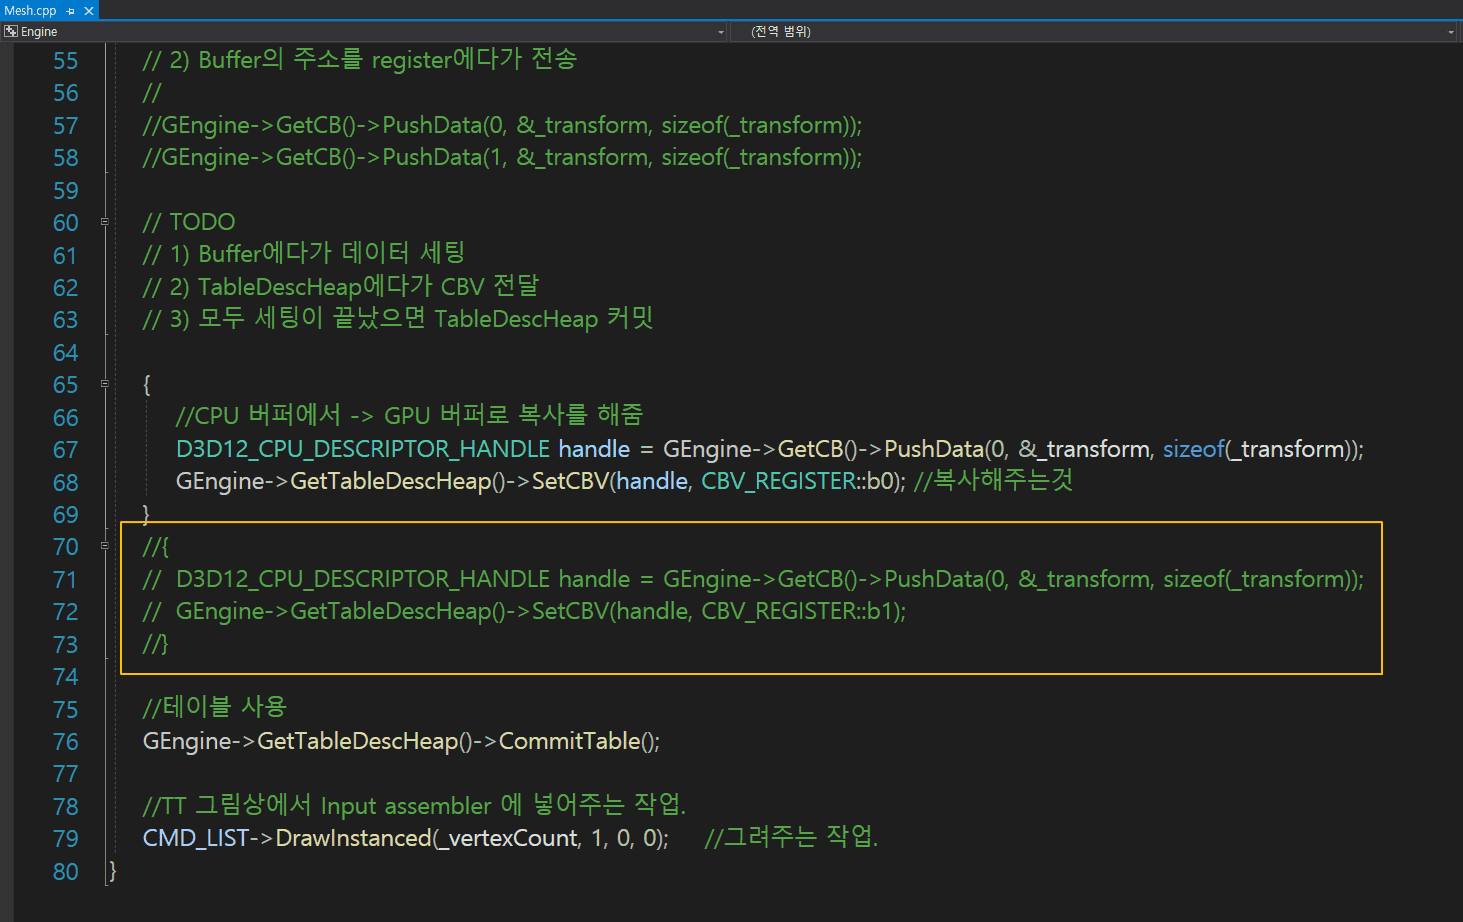Click the comment '//복사해주는것'
The image size is (1463, 922).
[x=993, y=481]
